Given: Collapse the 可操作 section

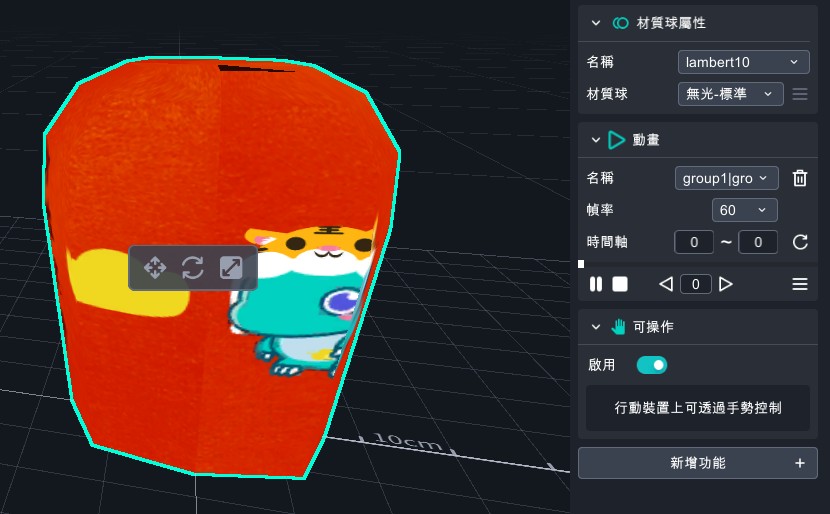Looking at the screenshot, I should click(x=597, y=326).
